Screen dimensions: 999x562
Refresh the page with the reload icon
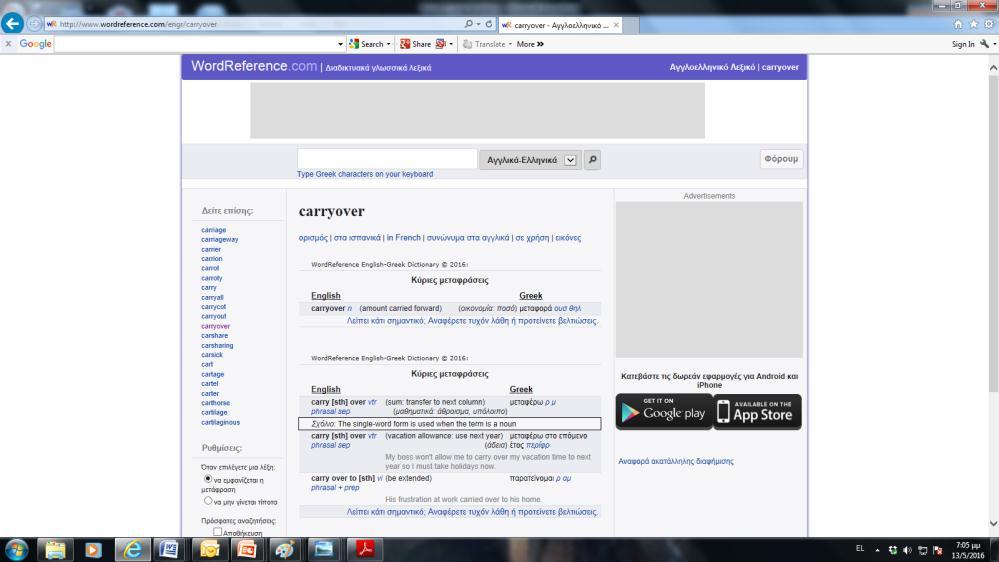(x=489, y=24)
